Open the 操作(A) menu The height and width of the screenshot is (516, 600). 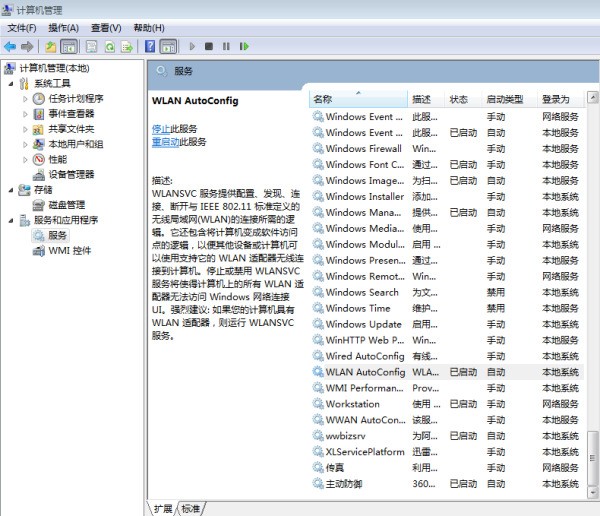(x=64, y=28)
